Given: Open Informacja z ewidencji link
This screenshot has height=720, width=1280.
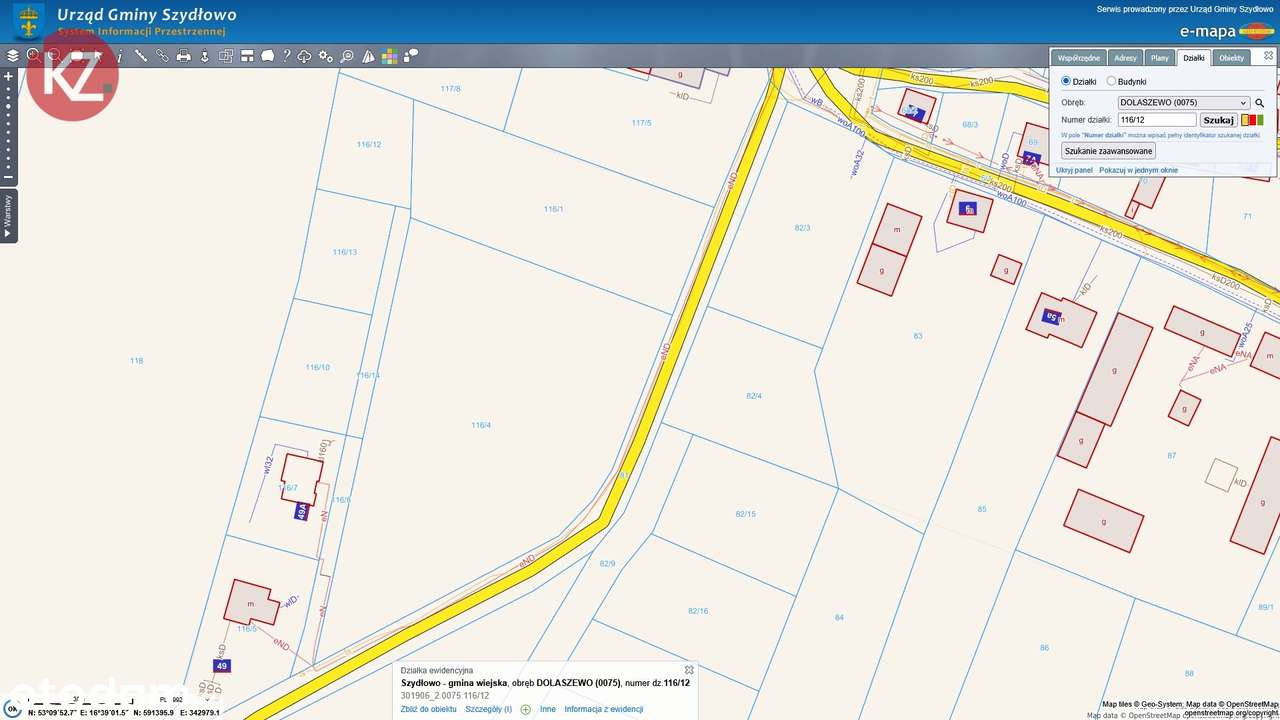Looking at the screenshot, I should coord(604,709).
